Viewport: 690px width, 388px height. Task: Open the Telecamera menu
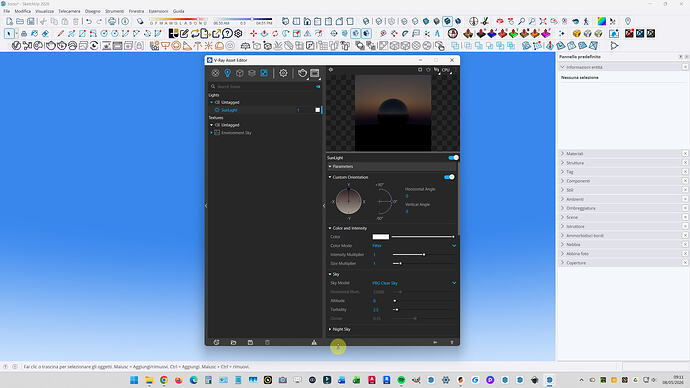pyautogui.click(x=70, y=11)
